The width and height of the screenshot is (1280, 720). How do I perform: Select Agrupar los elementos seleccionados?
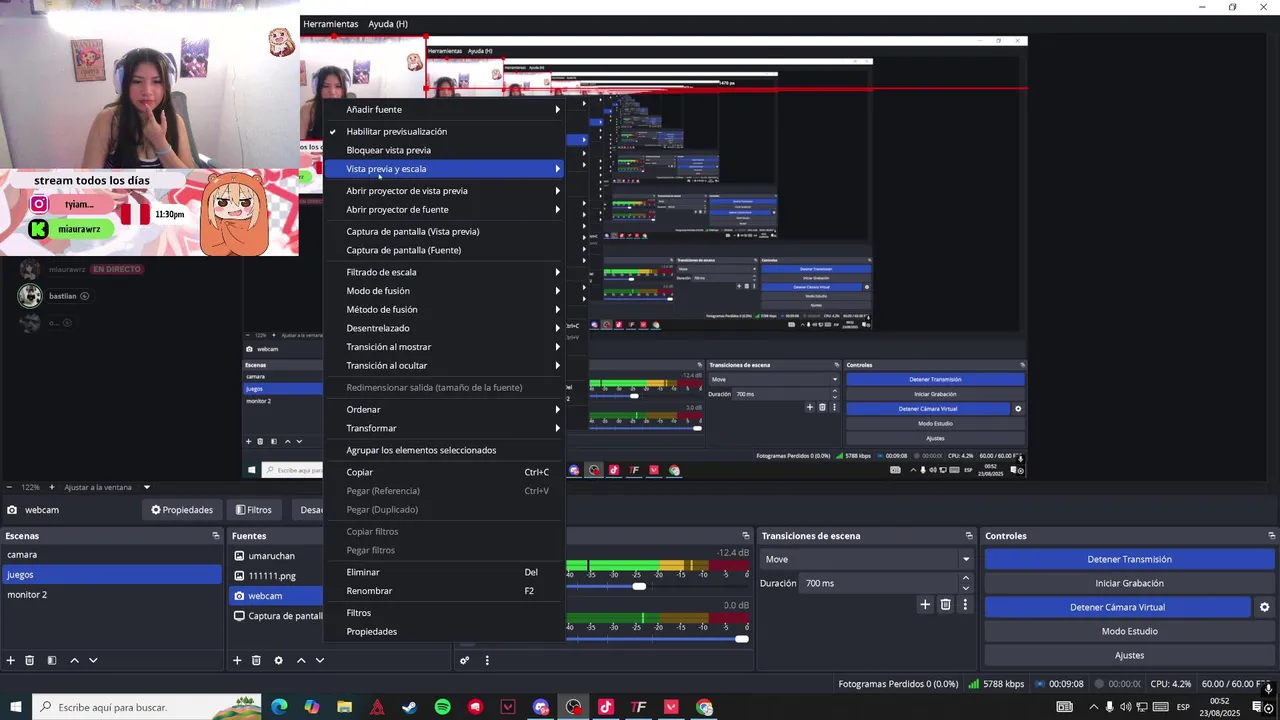tap(444, 450)
